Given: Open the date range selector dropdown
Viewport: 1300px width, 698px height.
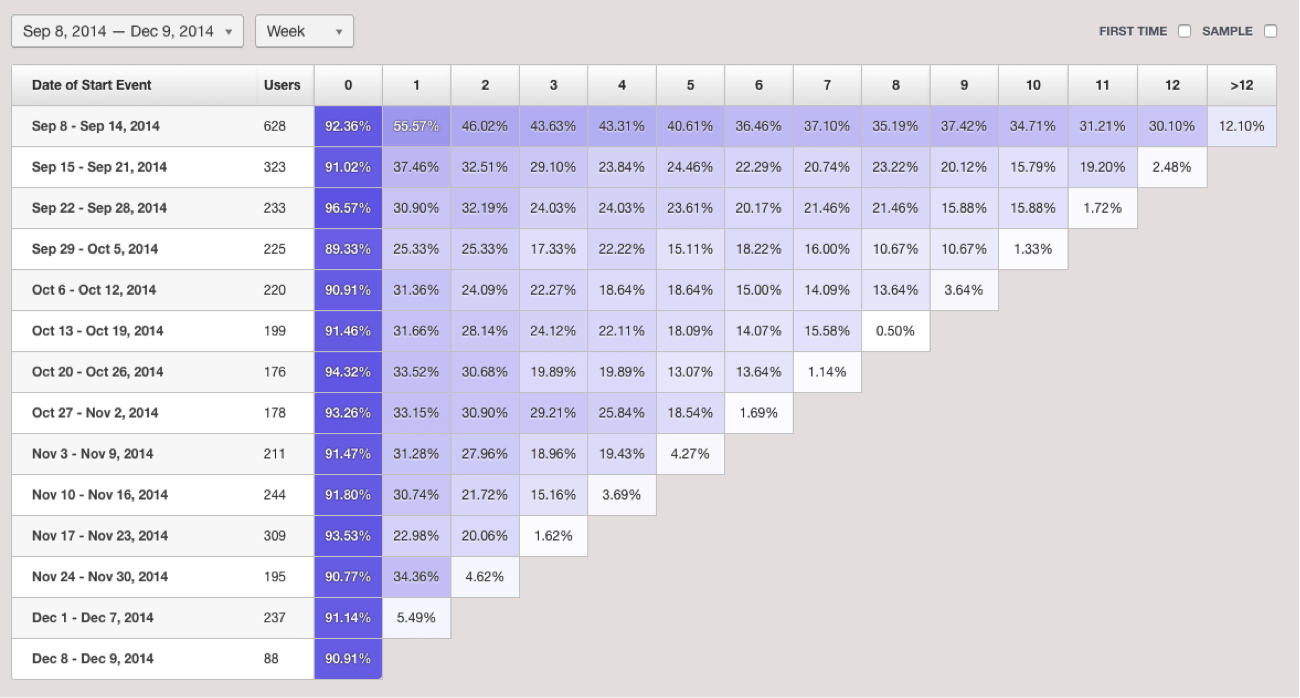Looking at the screenshot, I should 125,31.
